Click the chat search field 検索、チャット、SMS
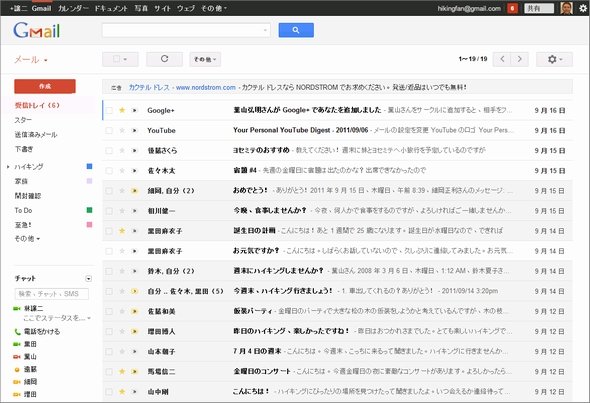Image resolution: width=590 pixels, height=403 pixels. pos(52,294)
